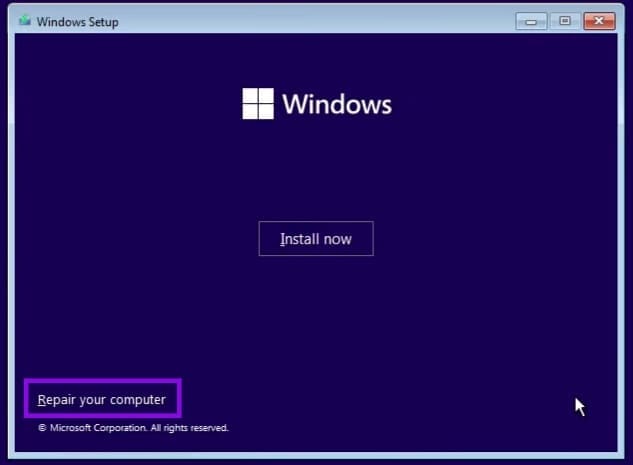Click the Microsoft Corporation copyright text
This screenshot has height=465, width=633.
tap(133, 428)
